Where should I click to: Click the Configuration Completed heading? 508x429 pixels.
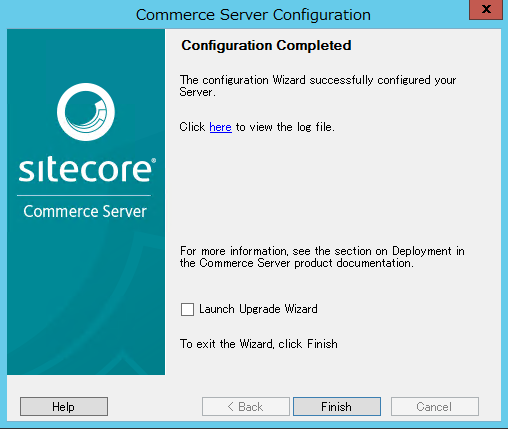pos(266,45)
